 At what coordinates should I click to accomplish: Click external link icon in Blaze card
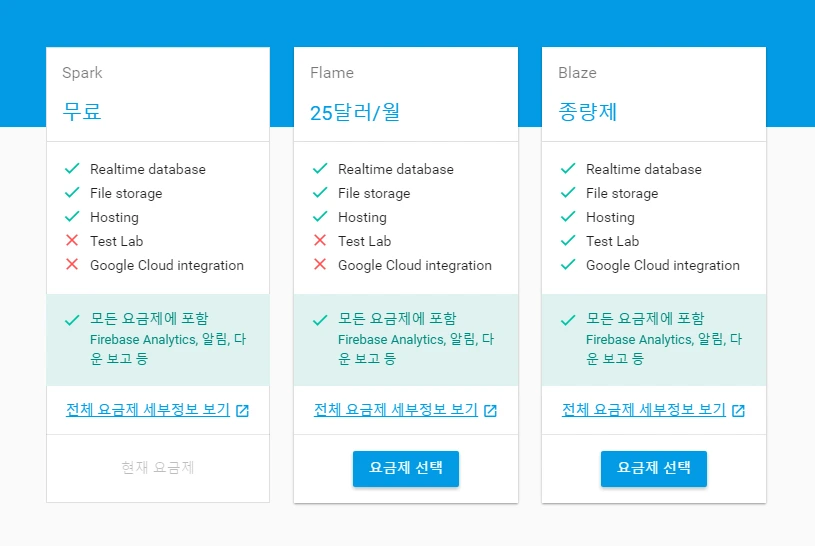[738, 411]
